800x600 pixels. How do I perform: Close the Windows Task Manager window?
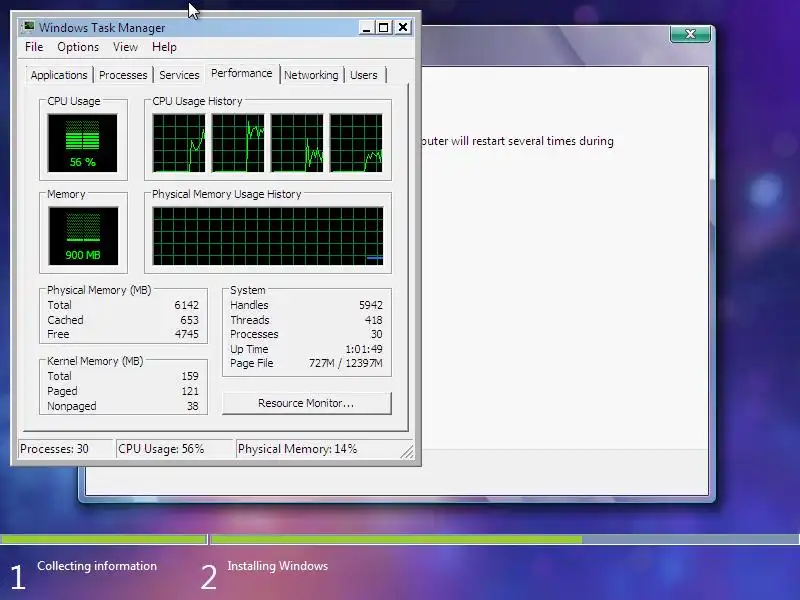coord(403,28)
